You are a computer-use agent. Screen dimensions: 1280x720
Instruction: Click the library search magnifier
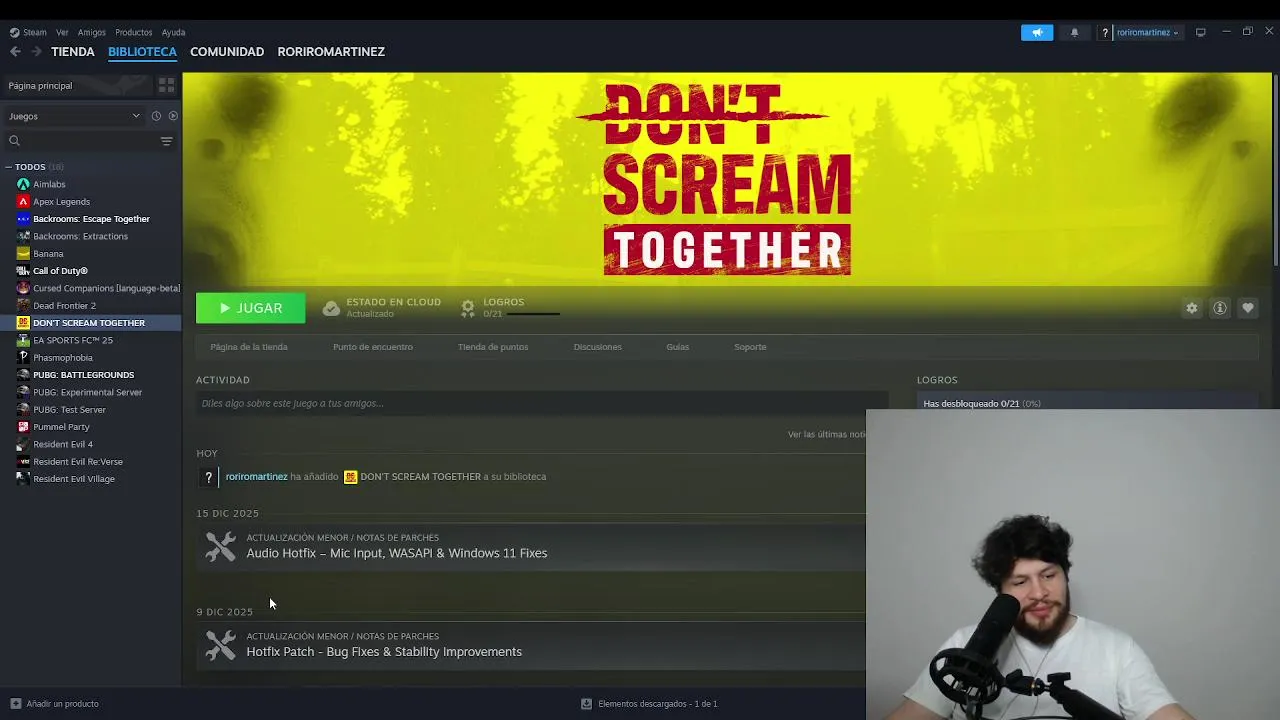pyautogui.click(x=15, y=141)
